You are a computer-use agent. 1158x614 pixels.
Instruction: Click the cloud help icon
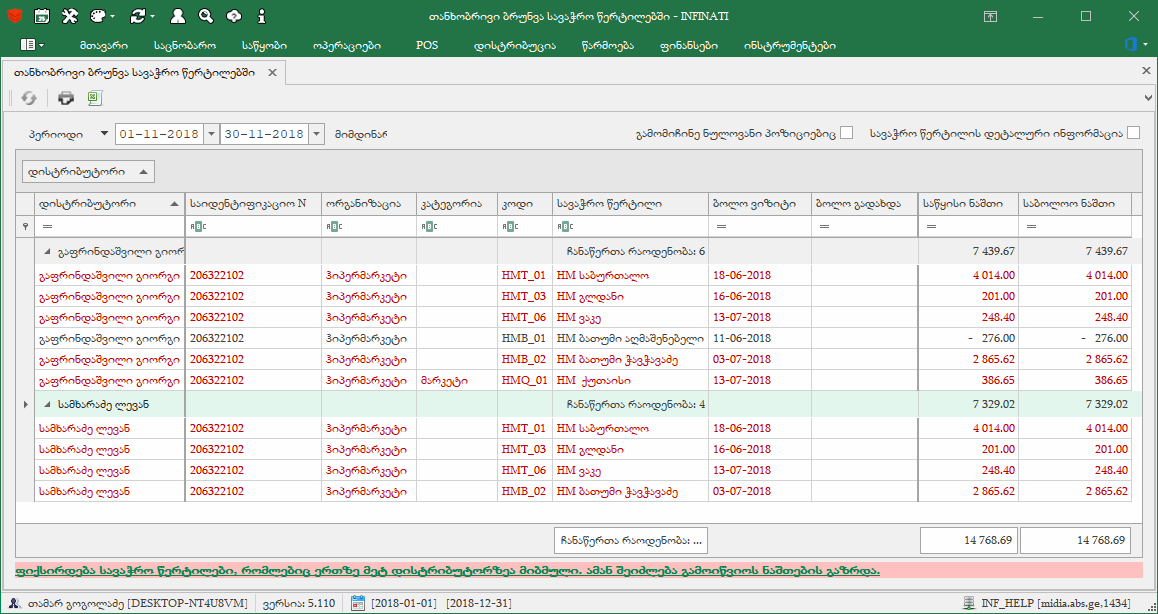pyautogui.click(x=233, y=16)
